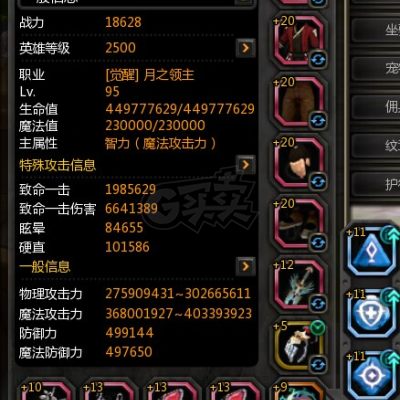Click the 佣兵 side button
This screenshot has width=400, height=400.
376,107
